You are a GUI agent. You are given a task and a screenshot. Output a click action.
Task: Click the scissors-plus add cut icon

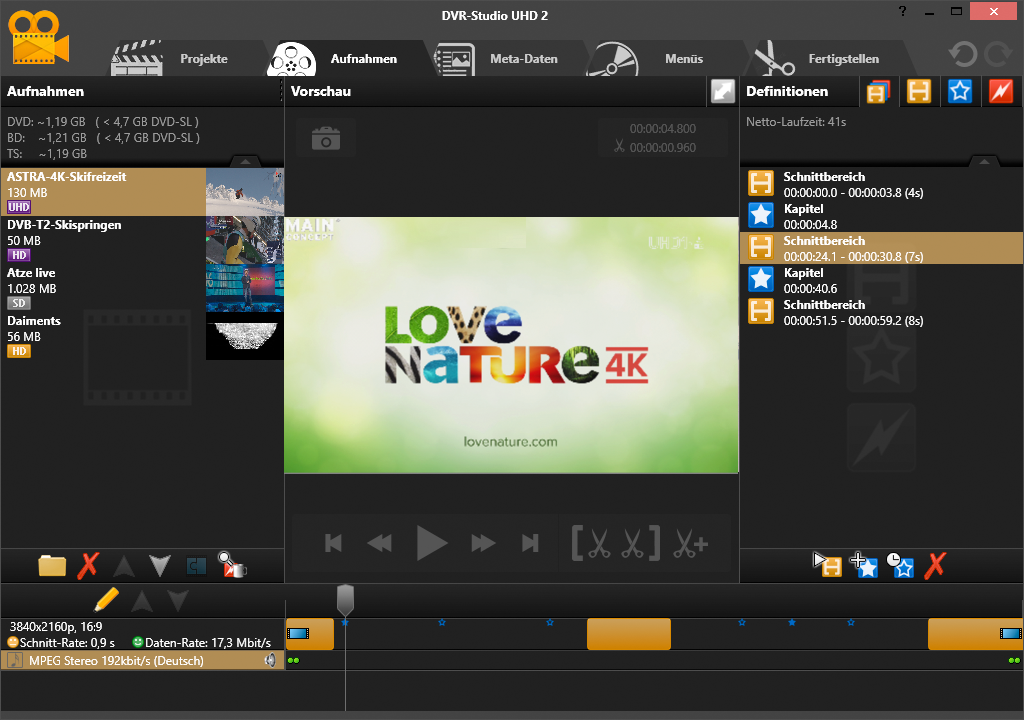(690, 544)
